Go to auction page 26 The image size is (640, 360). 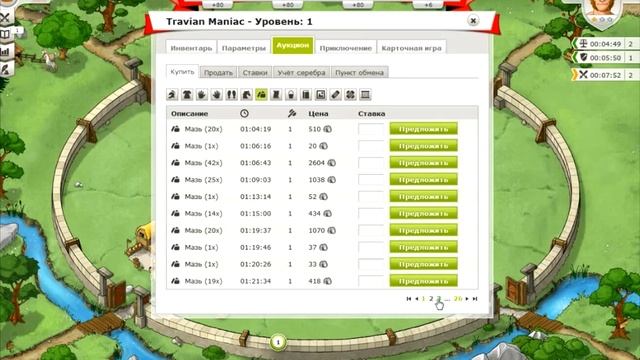[x=458, y=299]
